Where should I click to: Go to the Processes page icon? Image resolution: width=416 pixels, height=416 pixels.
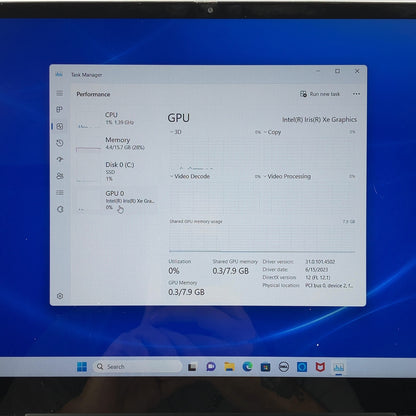pos(60,109)
